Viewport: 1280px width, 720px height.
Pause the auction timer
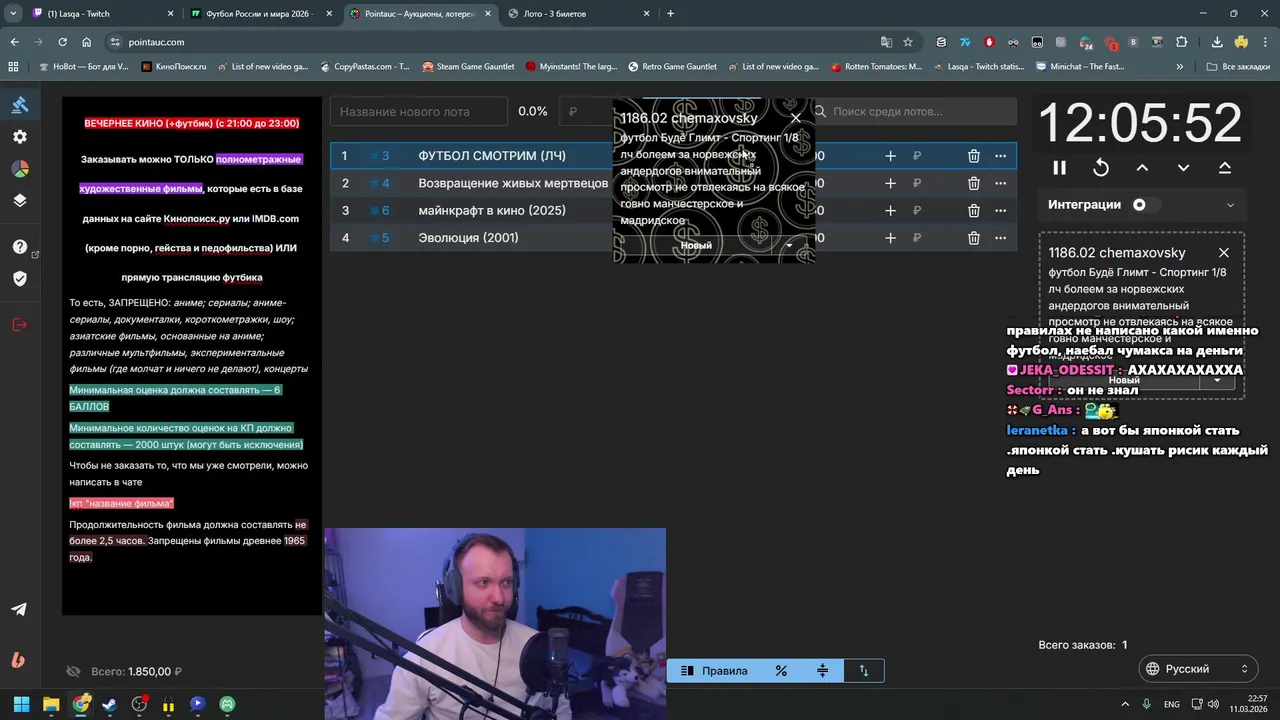pos(1059,168)
